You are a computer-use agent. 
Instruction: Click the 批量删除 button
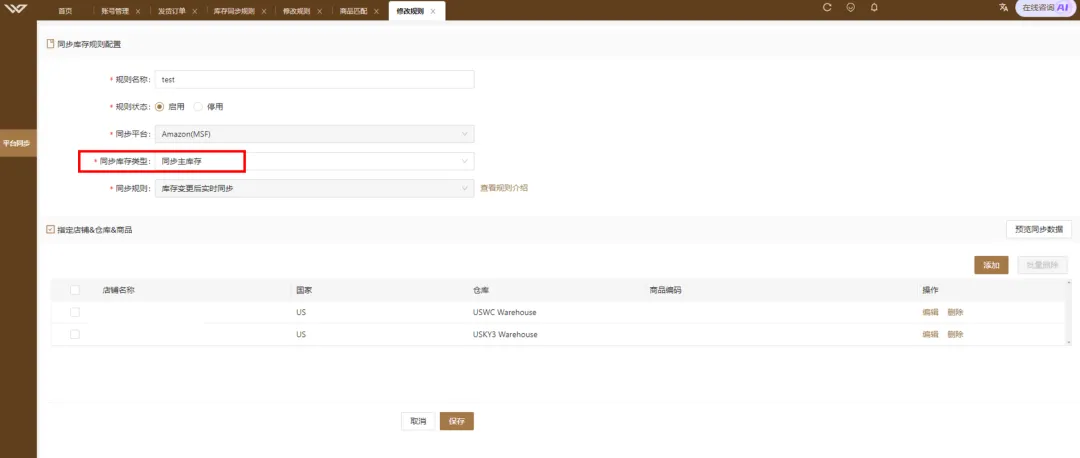pyautogui.click(x=1043, y=265)
